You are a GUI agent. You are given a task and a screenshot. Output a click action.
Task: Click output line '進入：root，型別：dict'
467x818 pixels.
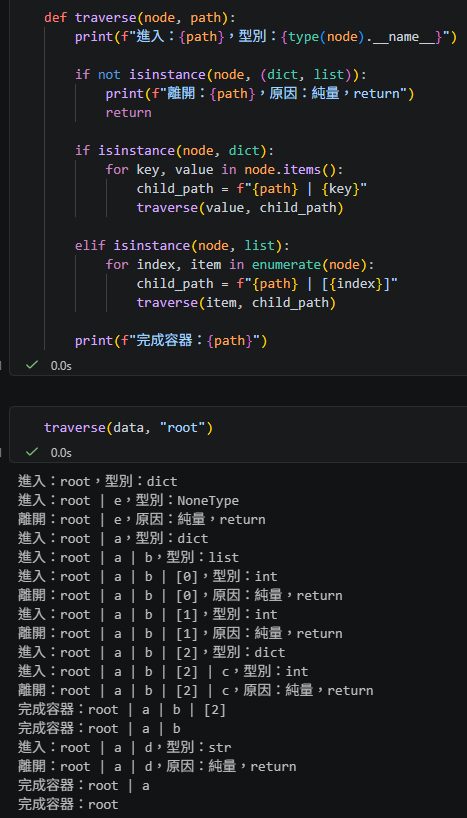(x=98, y=481)
